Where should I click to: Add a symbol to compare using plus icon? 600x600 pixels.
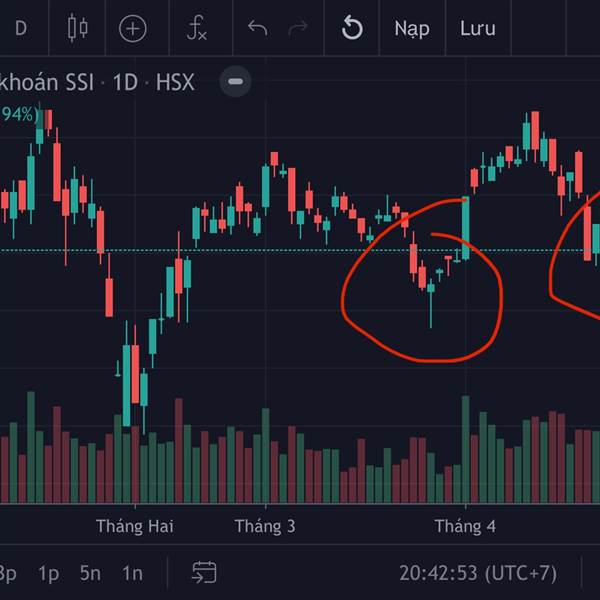133,29
